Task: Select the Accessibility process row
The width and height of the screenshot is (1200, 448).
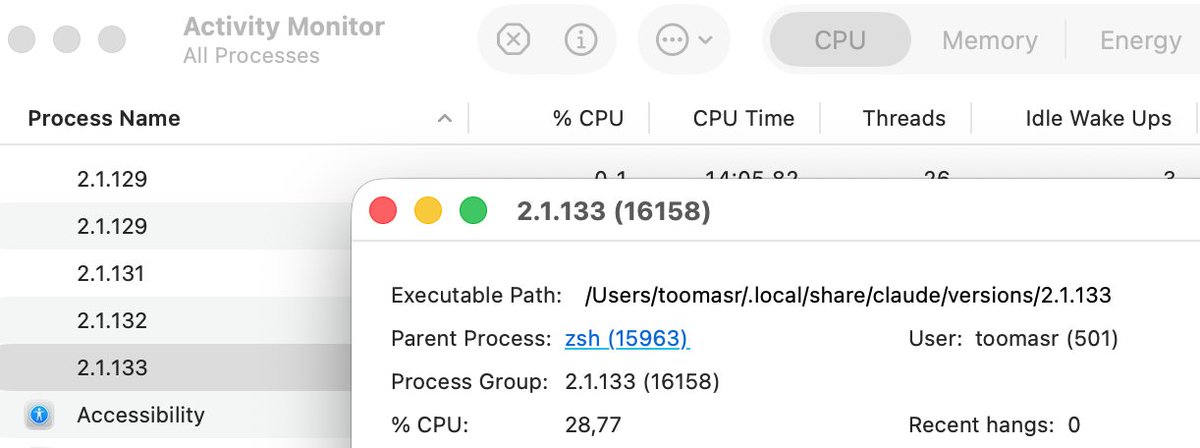Action: tap(176, 414)
